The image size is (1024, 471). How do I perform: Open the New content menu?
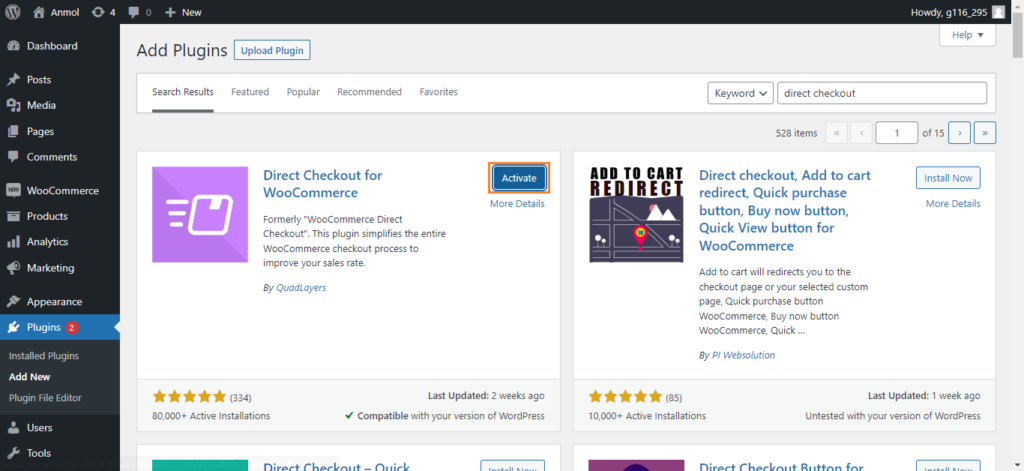coord(183,12)
